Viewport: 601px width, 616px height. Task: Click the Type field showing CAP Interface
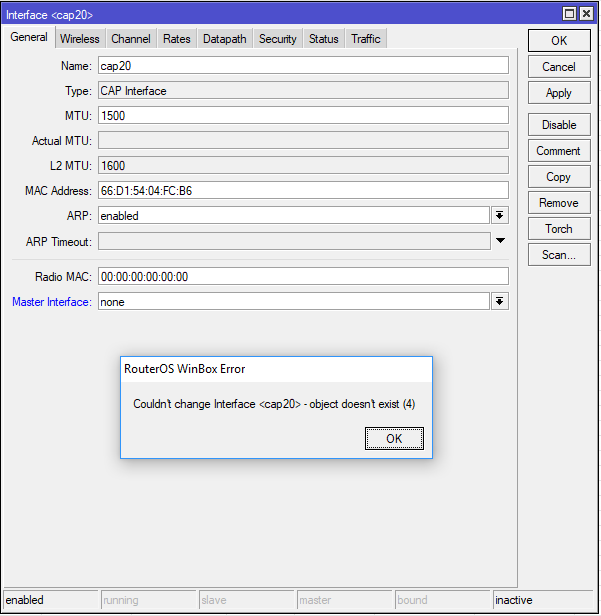click(303, 90)
